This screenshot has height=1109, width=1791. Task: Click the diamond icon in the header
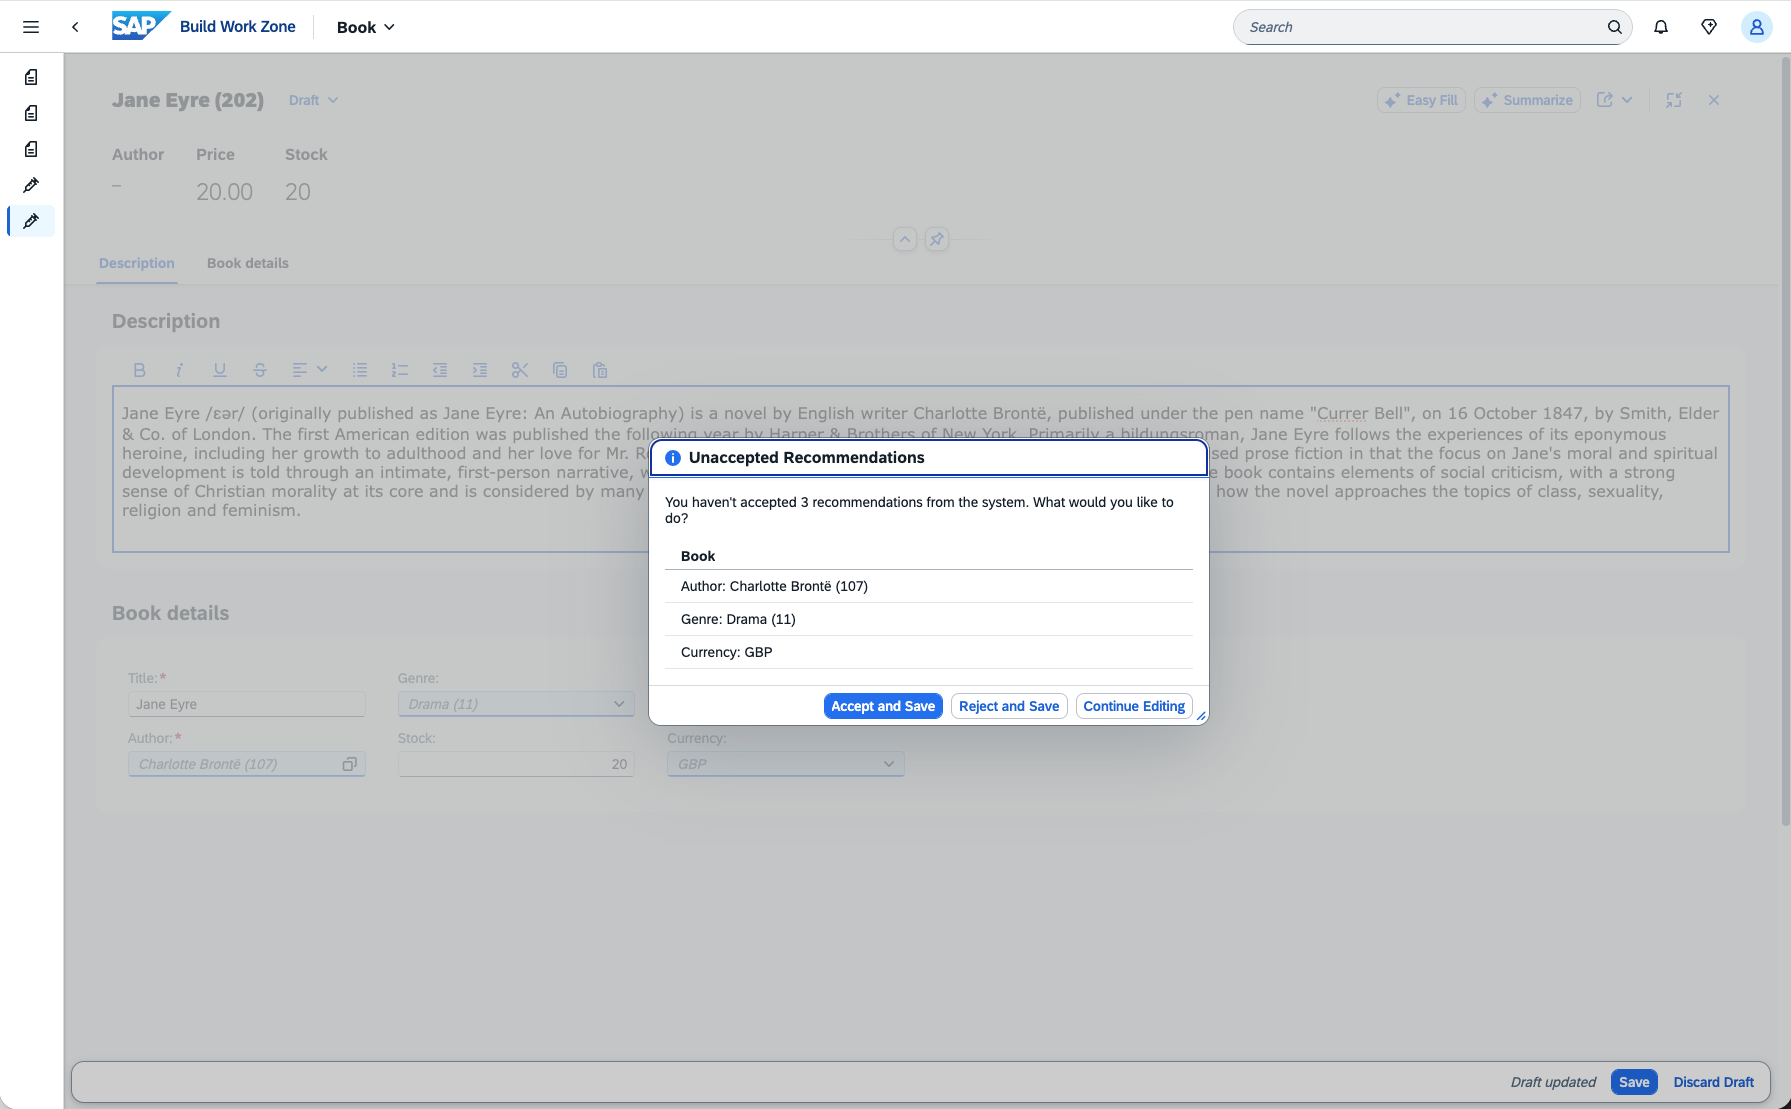pos(1709,27)
